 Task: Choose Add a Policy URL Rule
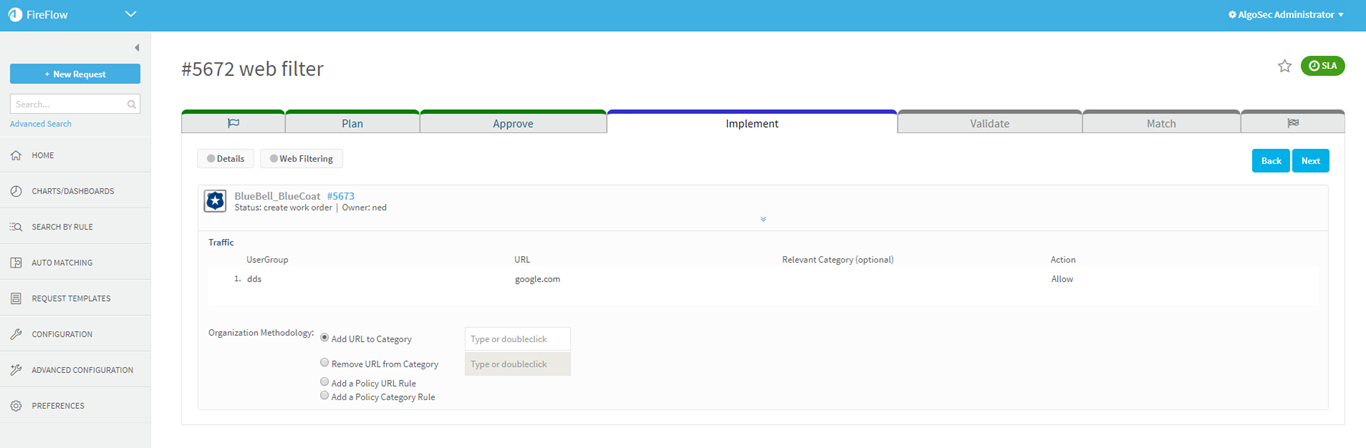coord(324,382)
